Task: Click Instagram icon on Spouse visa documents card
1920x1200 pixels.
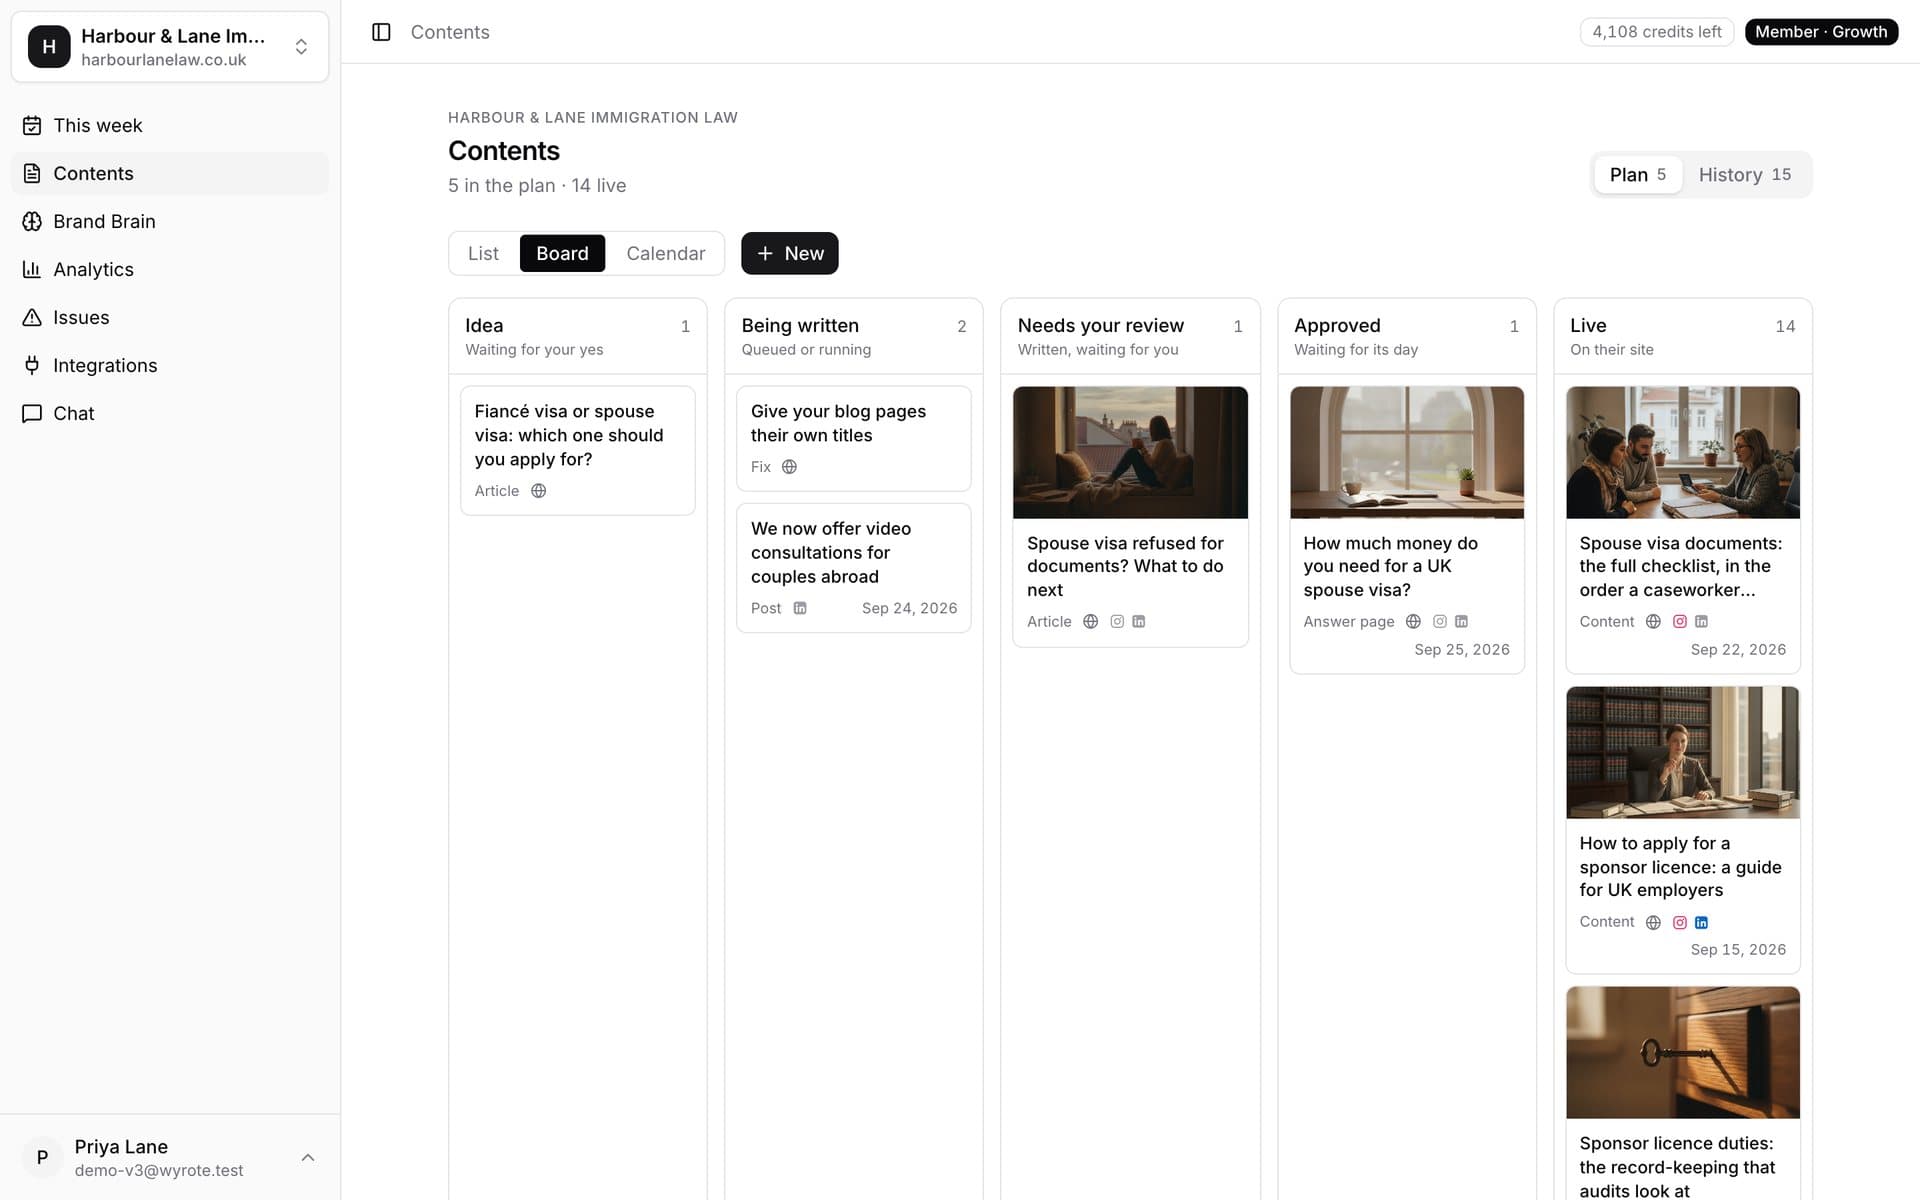Action: [1680, 622]
